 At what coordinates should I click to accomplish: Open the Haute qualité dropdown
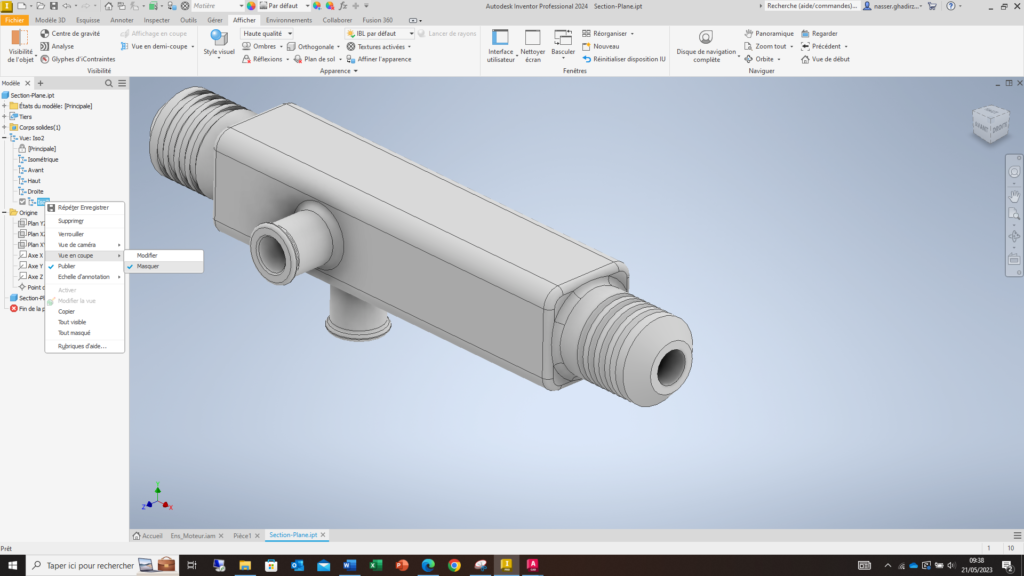pyautogui.click(x=268, y=33)
